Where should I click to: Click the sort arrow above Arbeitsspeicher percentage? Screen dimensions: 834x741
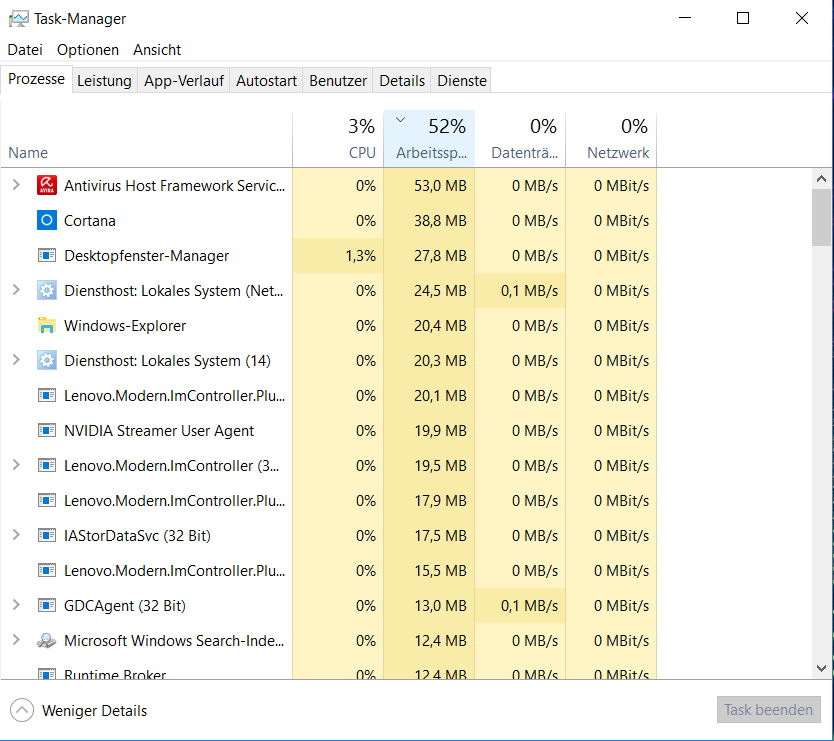pyautogui.click(x=401, y=120)
